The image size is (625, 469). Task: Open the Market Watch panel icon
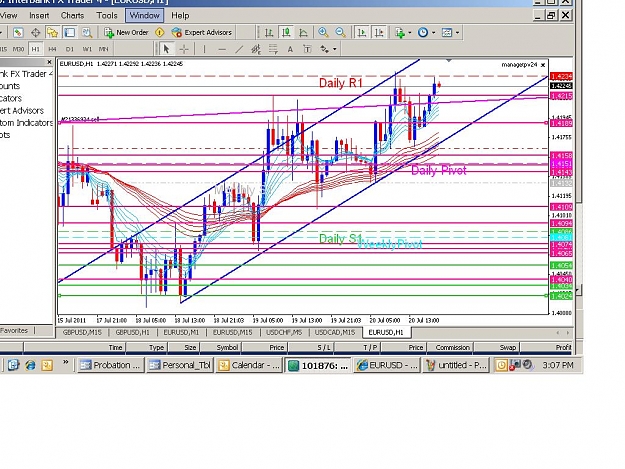click(18, 33)
